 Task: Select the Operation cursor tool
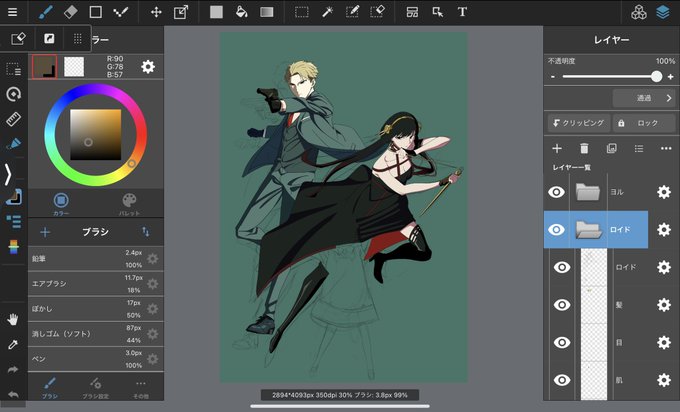point(438,12)
